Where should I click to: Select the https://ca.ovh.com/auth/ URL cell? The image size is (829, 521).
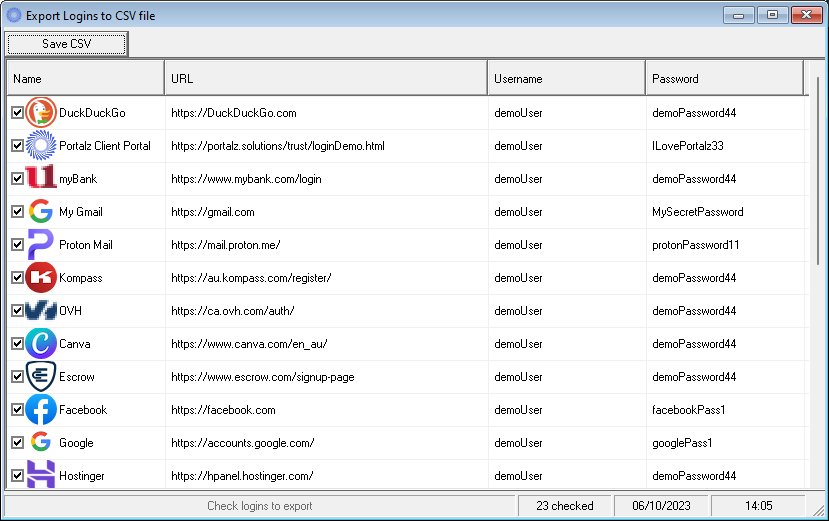(326, 310)
